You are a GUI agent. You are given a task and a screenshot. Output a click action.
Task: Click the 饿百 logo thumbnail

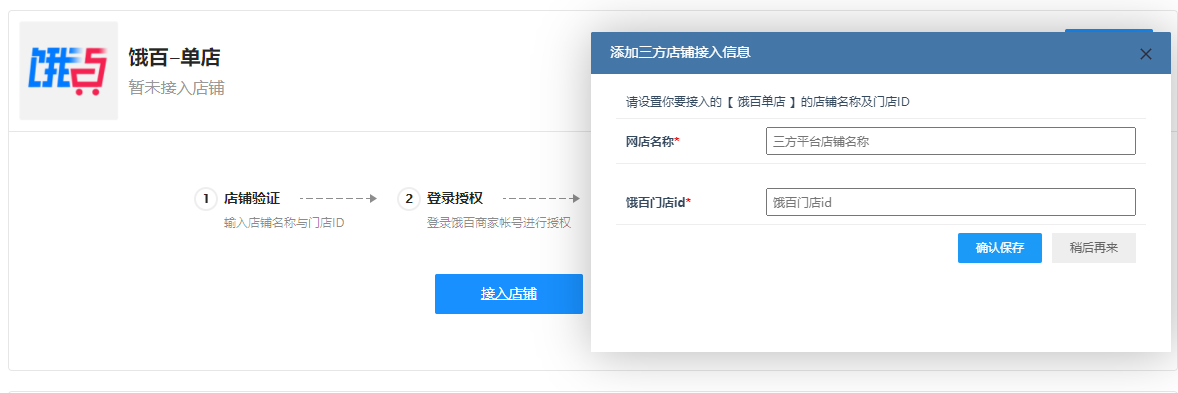68,71
